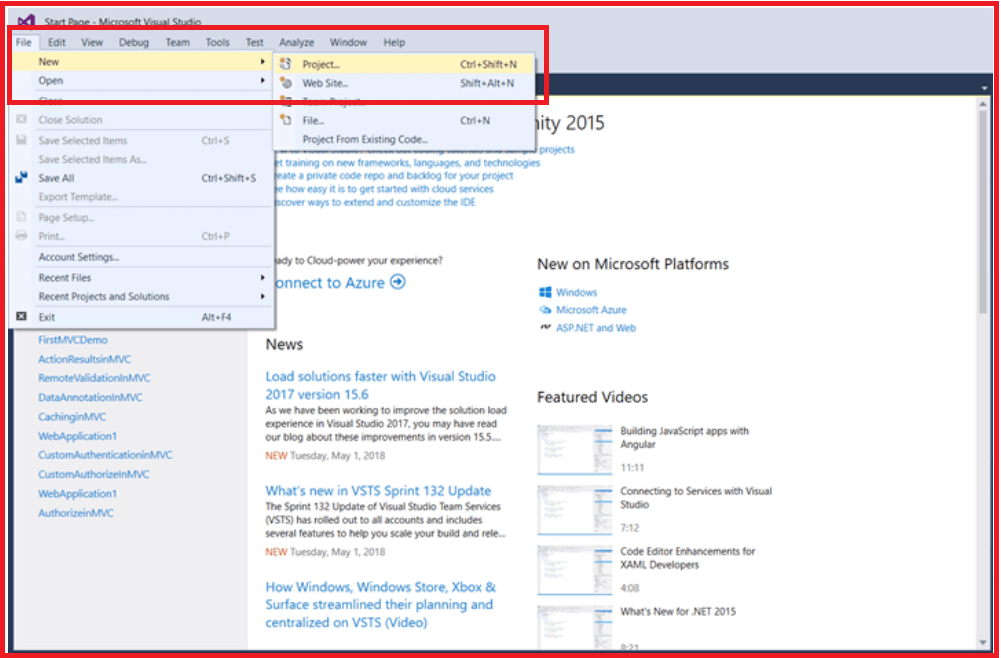Image resolution: width=1001 pixels, height=658 pixels.
Task: Choose File... from New submenu
Action: point(405,120)
